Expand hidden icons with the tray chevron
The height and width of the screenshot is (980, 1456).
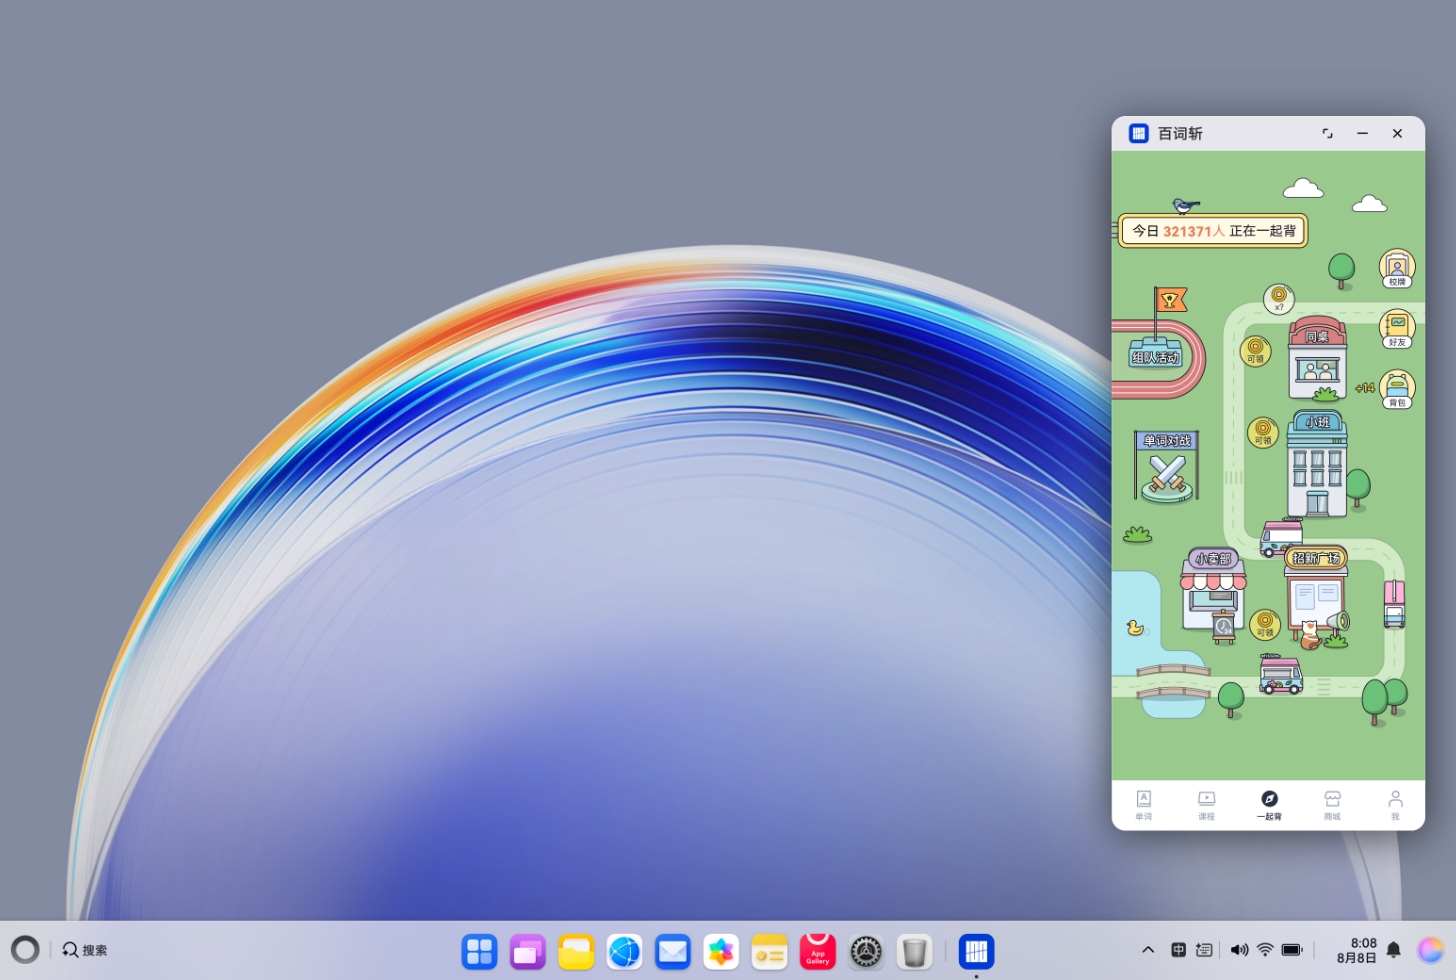(x=1148, y=949)
